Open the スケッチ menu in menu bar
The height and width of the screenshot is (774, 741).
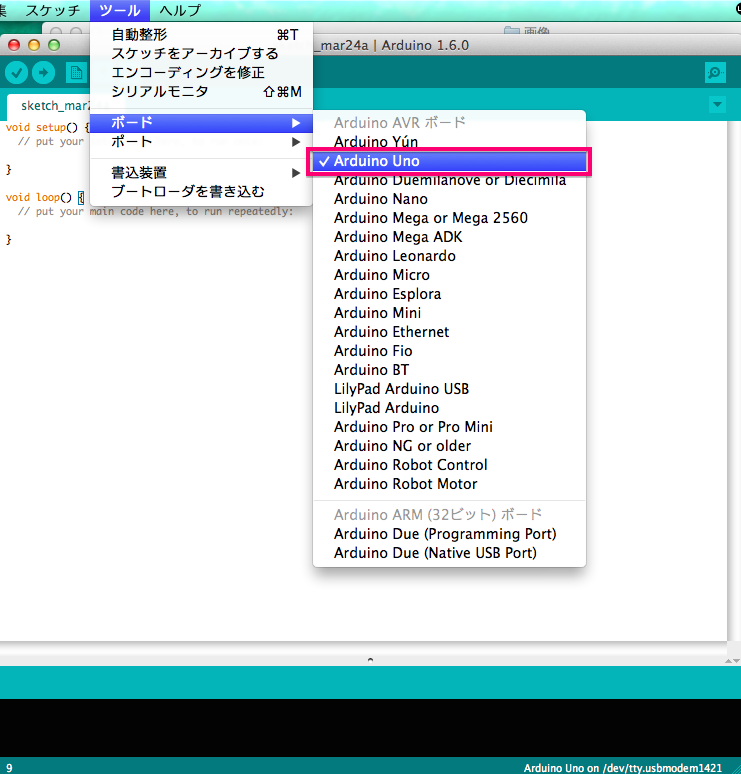(53, 10)
